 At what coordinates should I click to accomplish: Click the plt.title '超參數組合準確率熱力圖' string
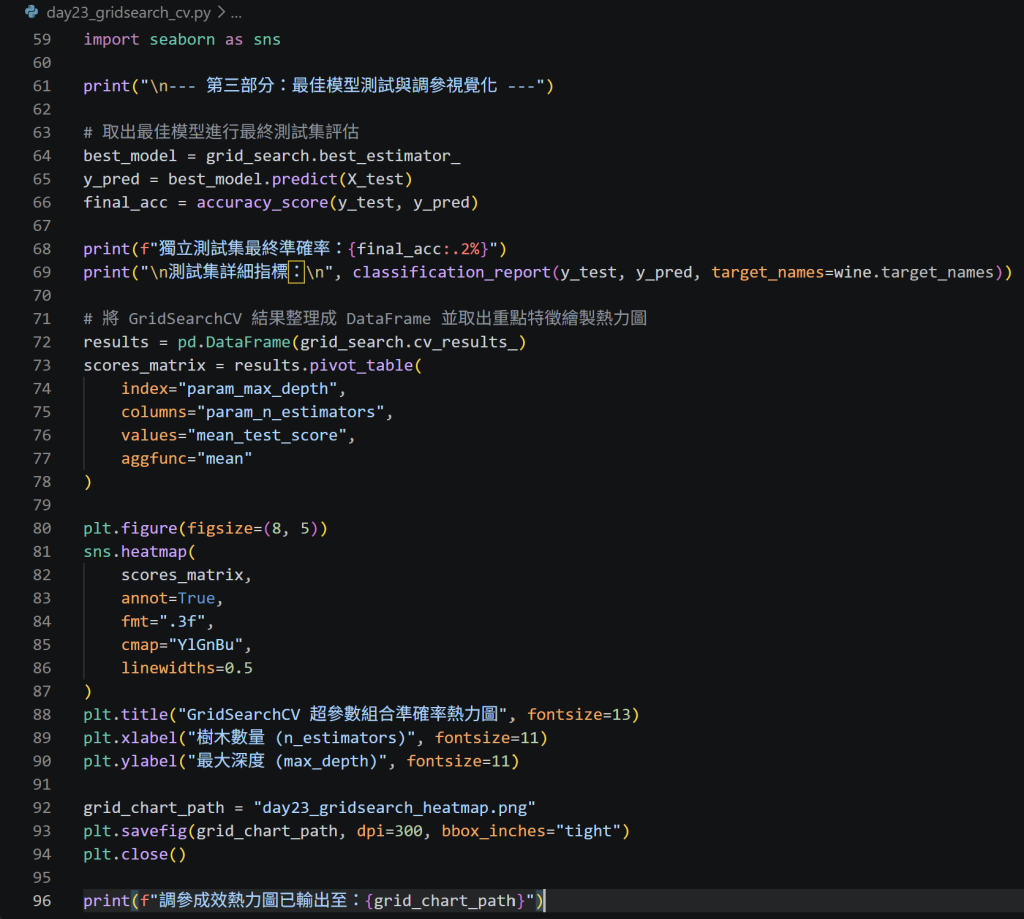pyautogui.click(x=342, y=715)
